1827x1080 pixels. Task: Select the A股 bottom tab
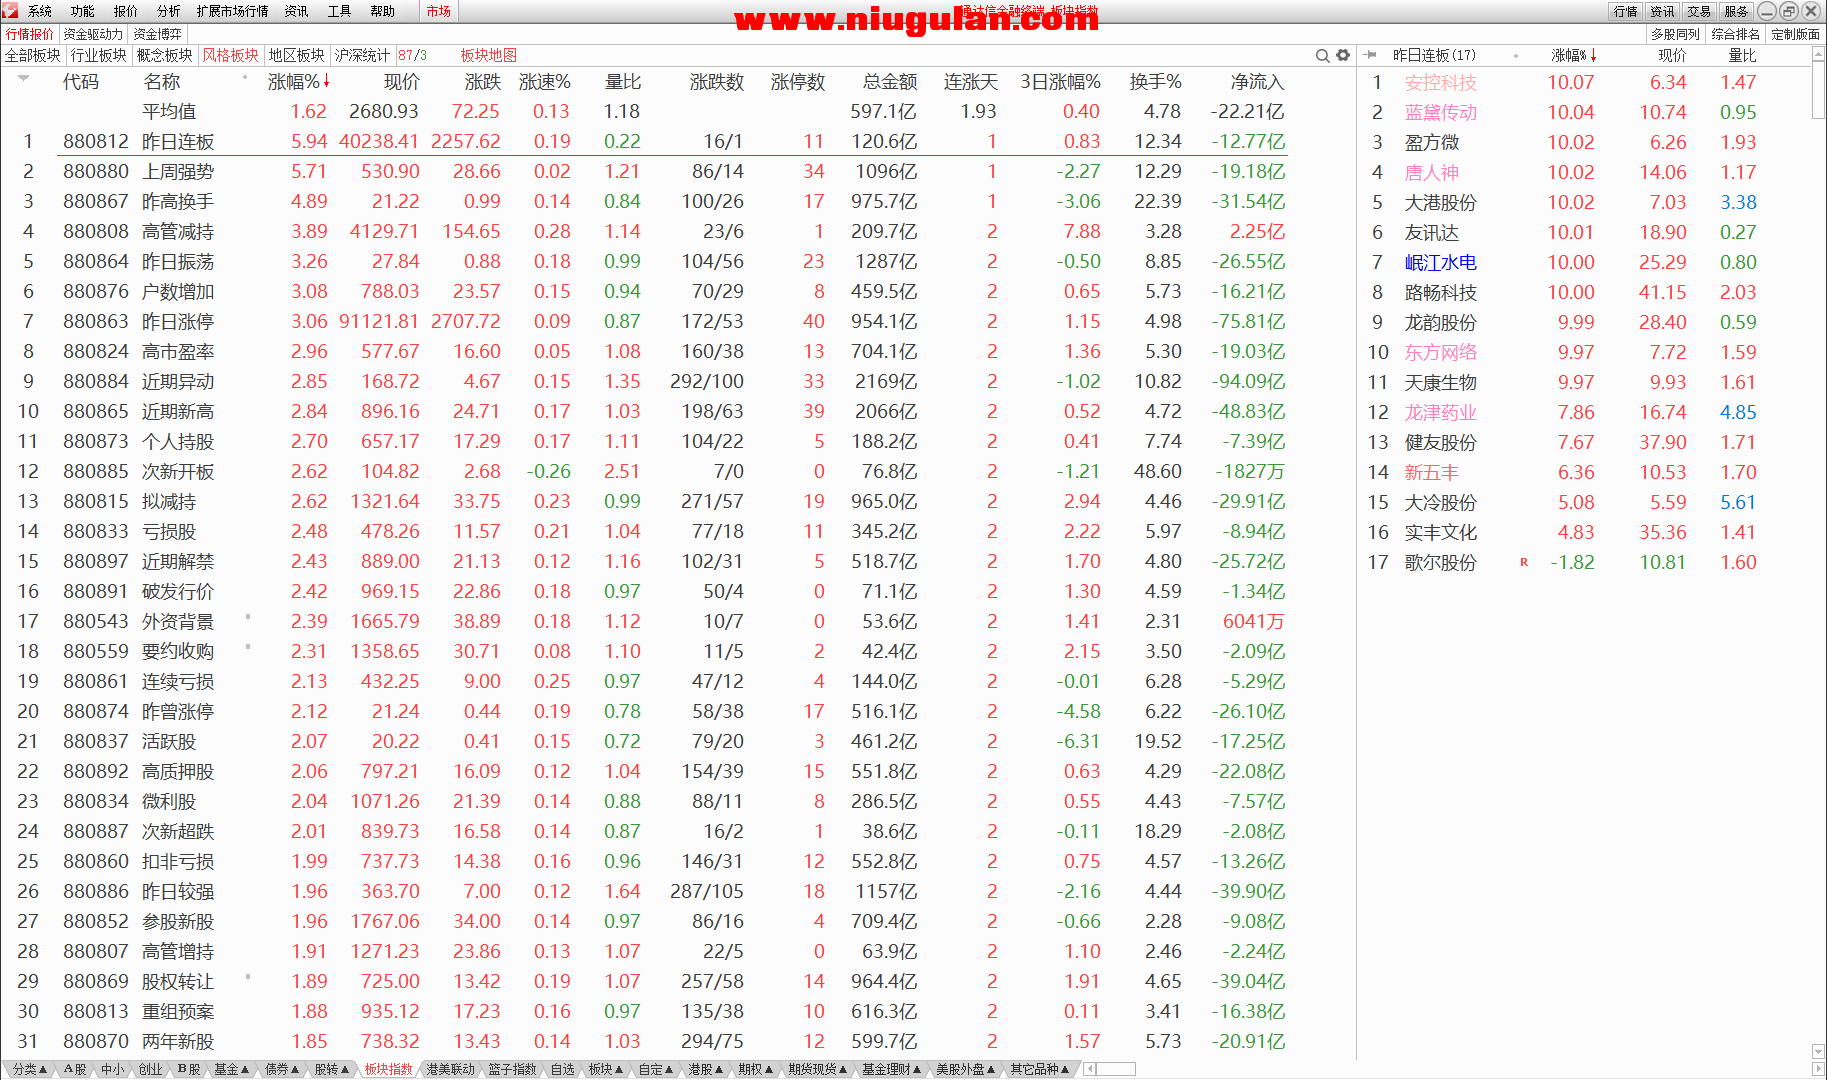[x=75, y=1069]
